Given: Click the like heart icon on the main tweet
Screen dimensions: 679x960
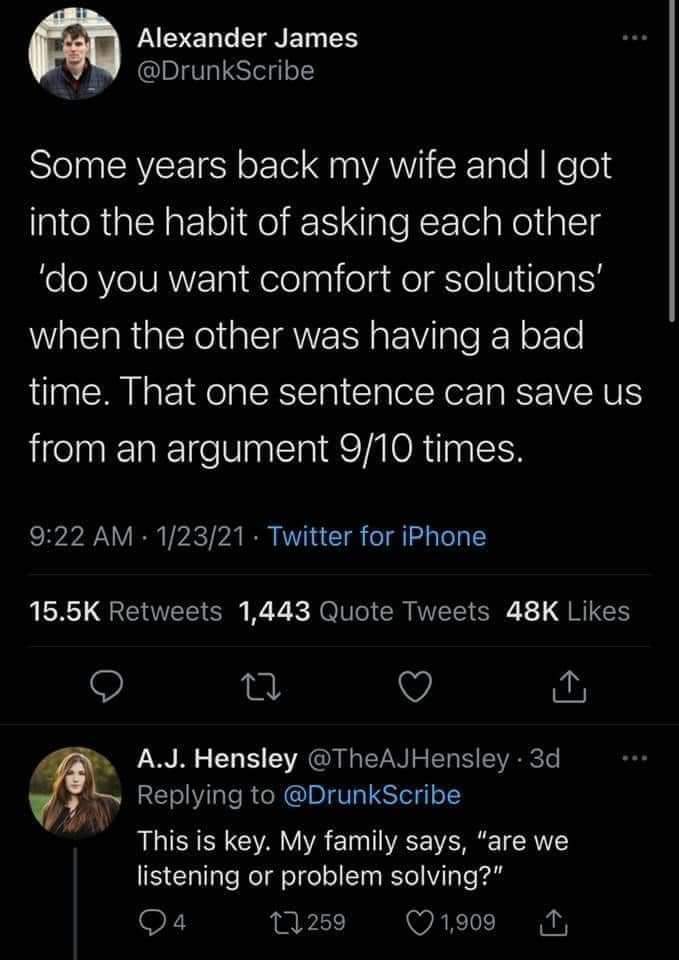Looking at the screenshot, I should coord(414,687).
